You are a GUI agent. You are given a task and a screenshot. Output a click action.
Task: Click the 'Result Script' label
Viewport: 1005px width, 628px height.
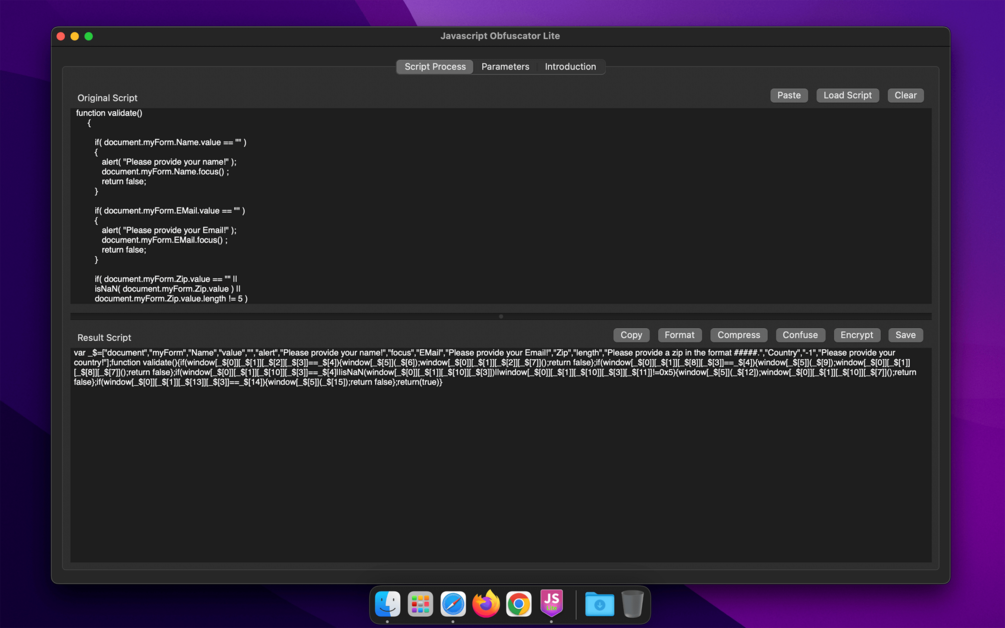tap(104, 338)
